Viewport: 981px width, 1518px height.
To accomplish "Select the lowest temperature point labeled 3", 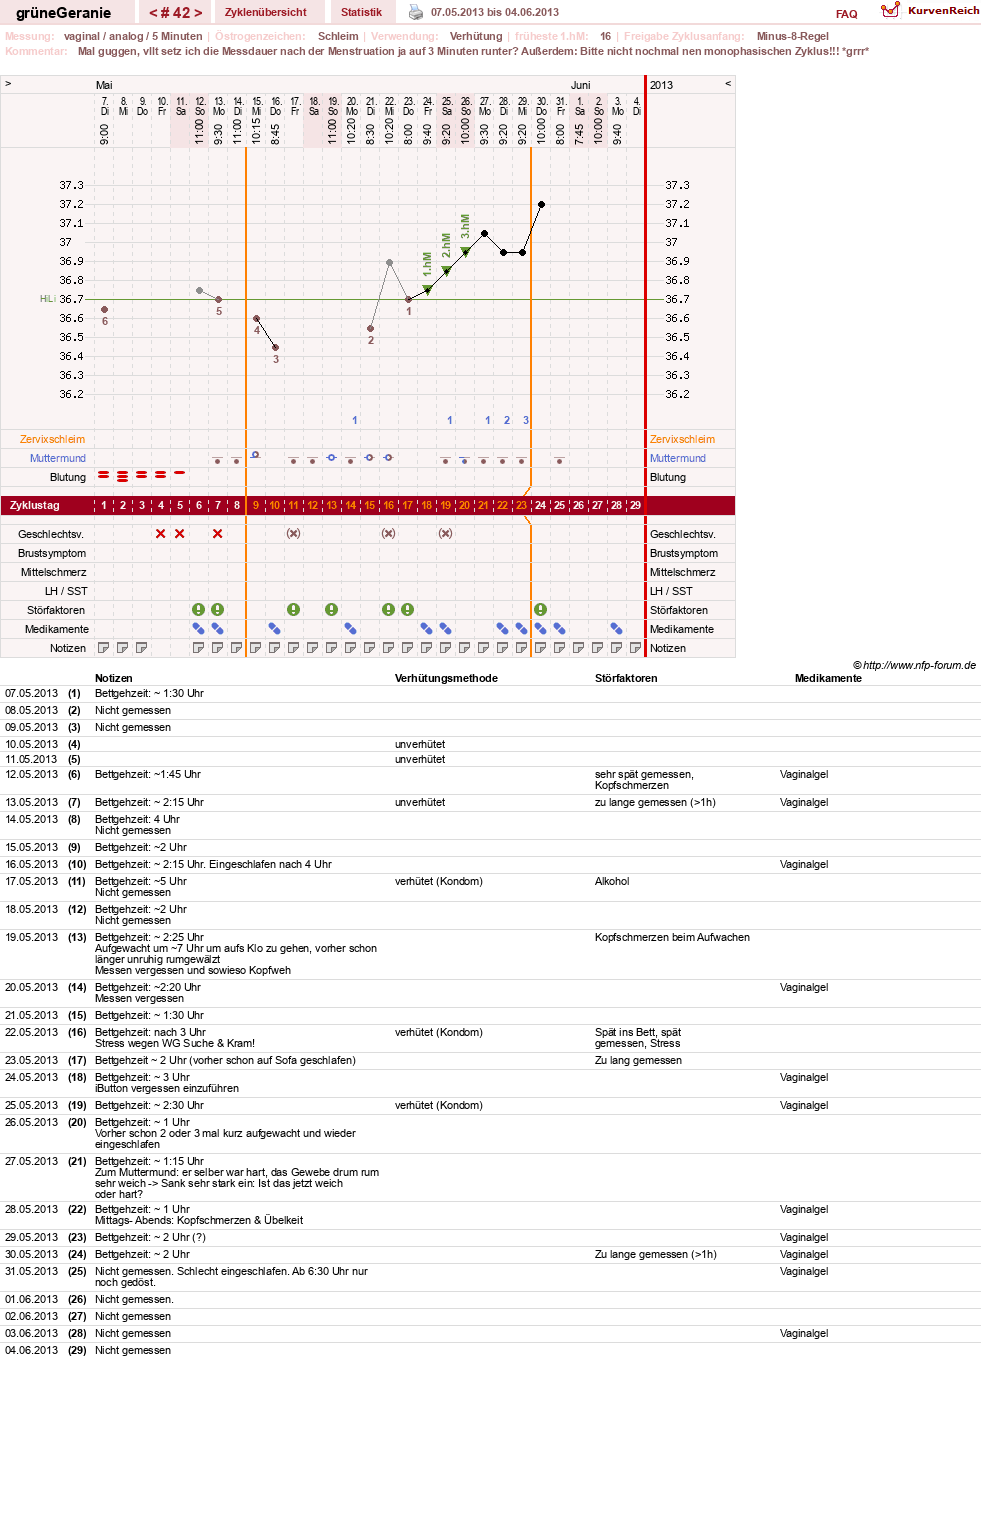I will coord(275,347).
